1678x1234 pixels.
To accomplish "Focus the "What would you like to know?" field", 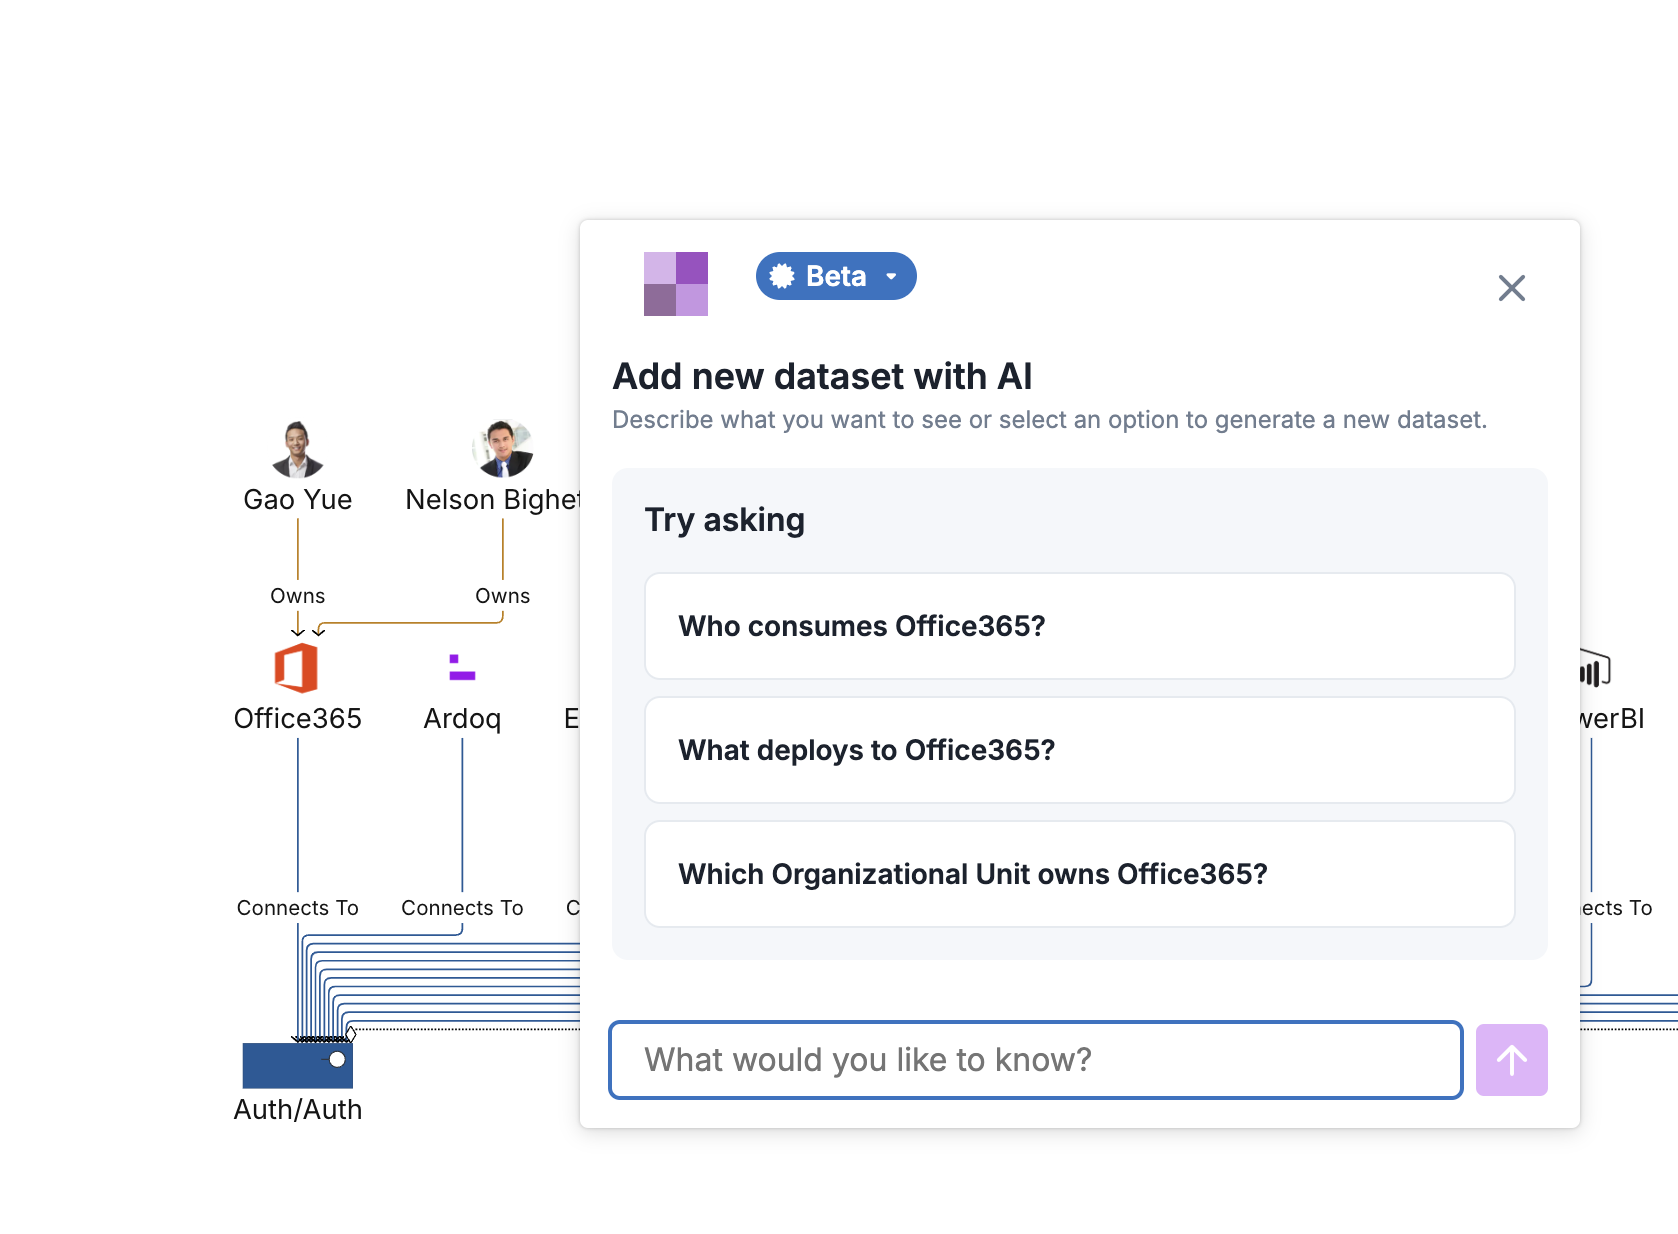I will [x=1035, y=1060].
